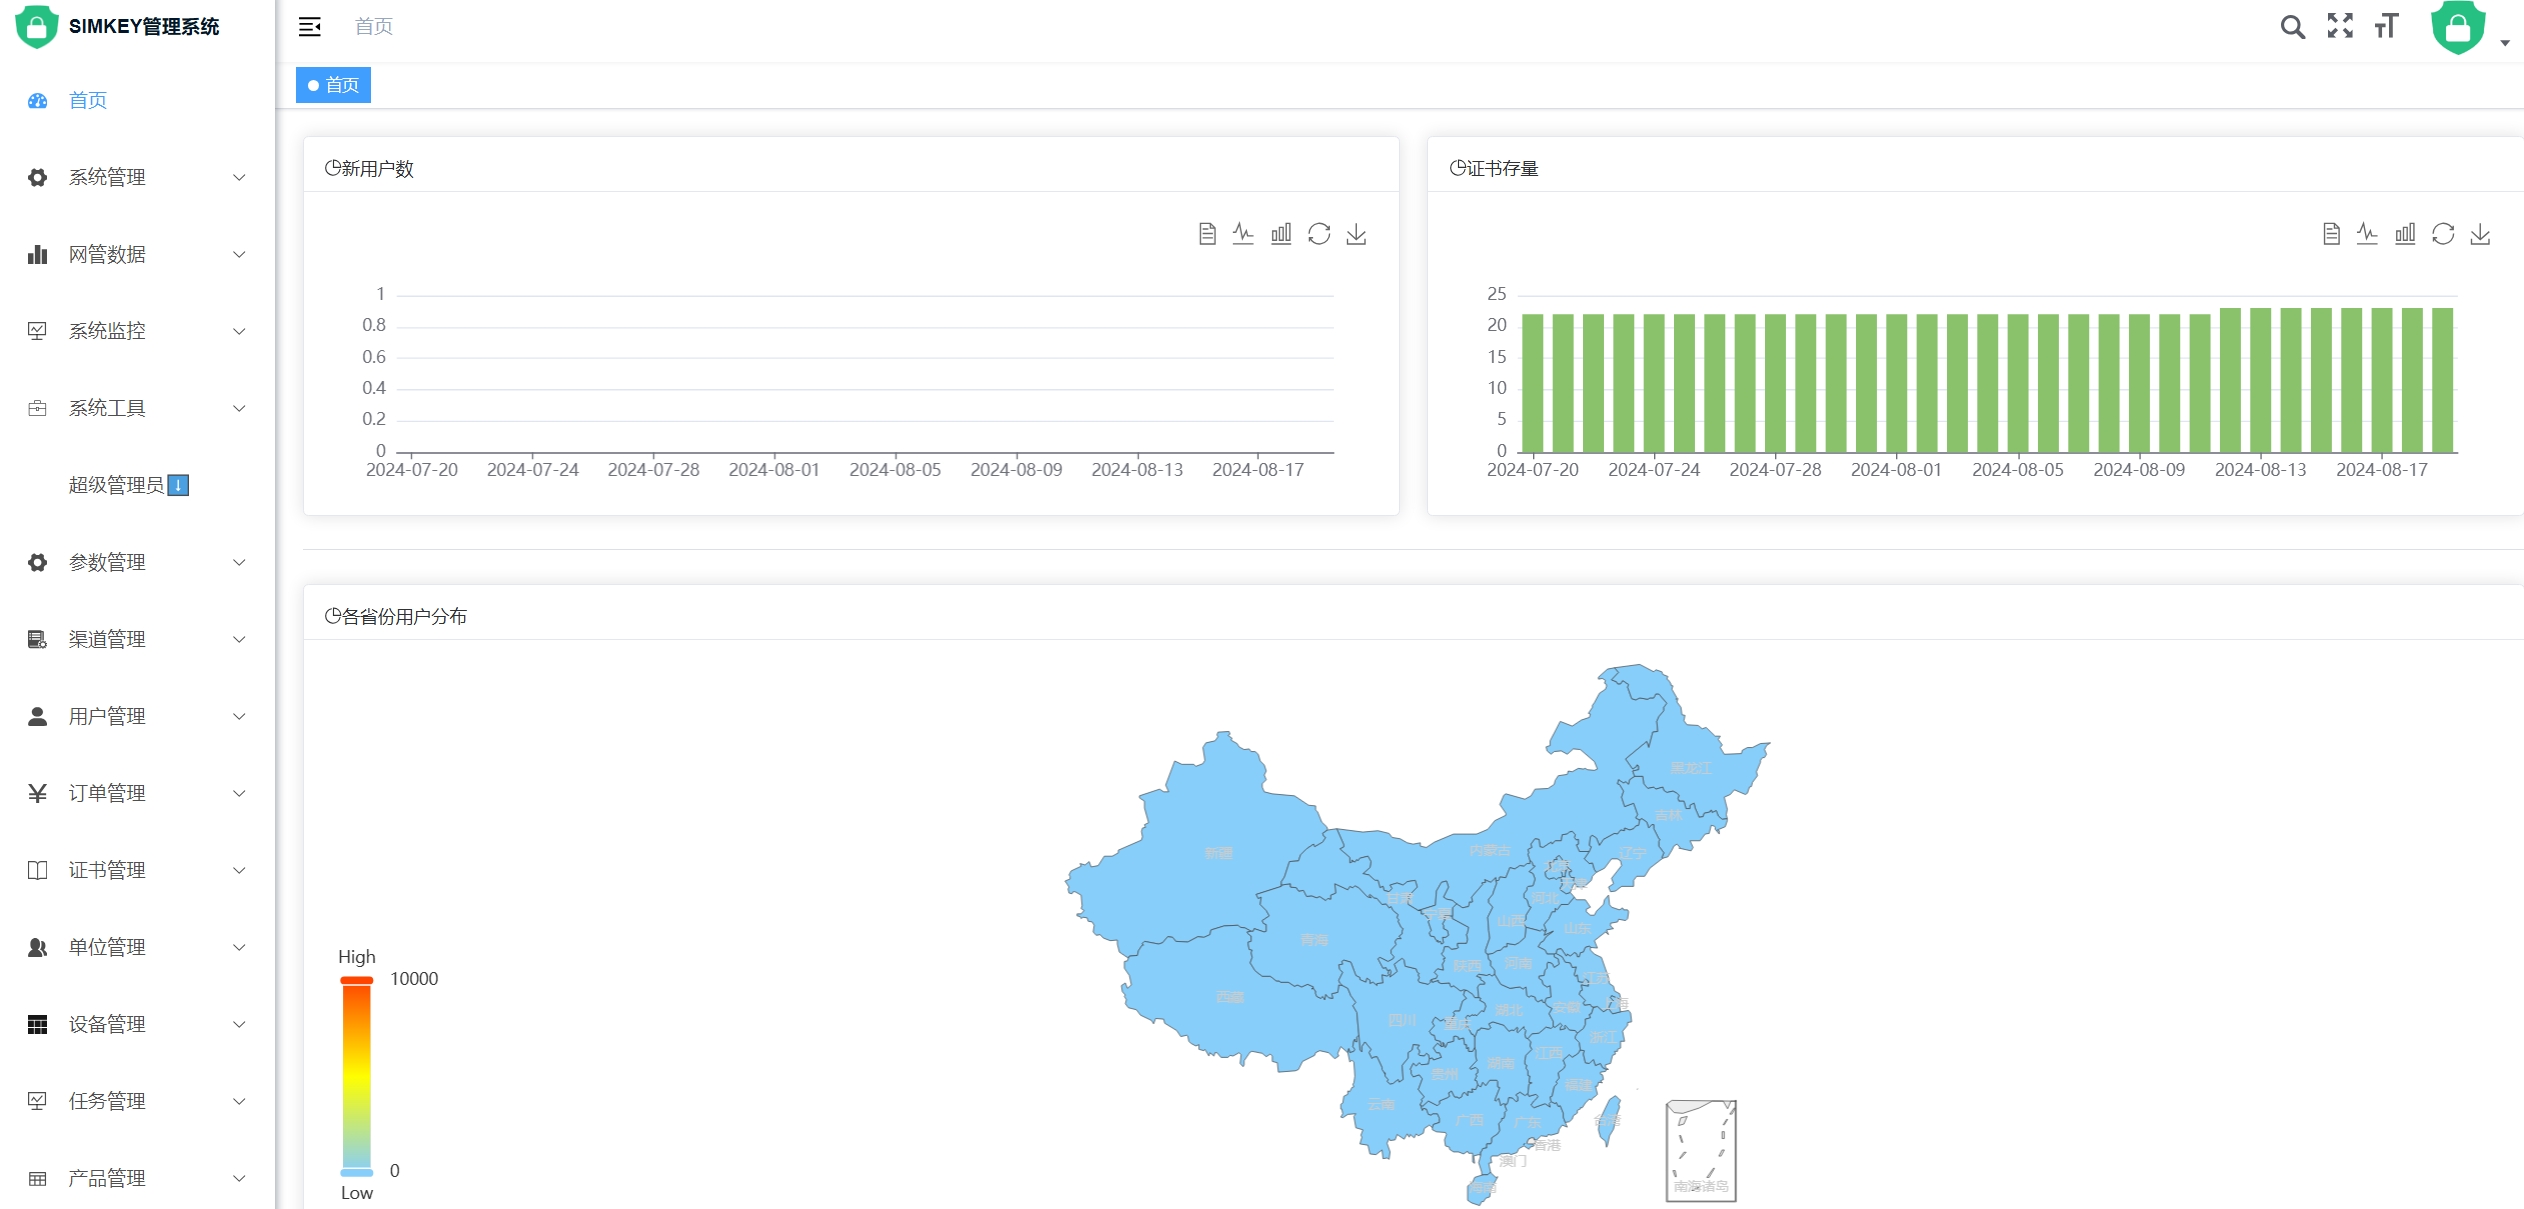
Task: Collapse the sidebar with hamburger icon
Action: 310,27
